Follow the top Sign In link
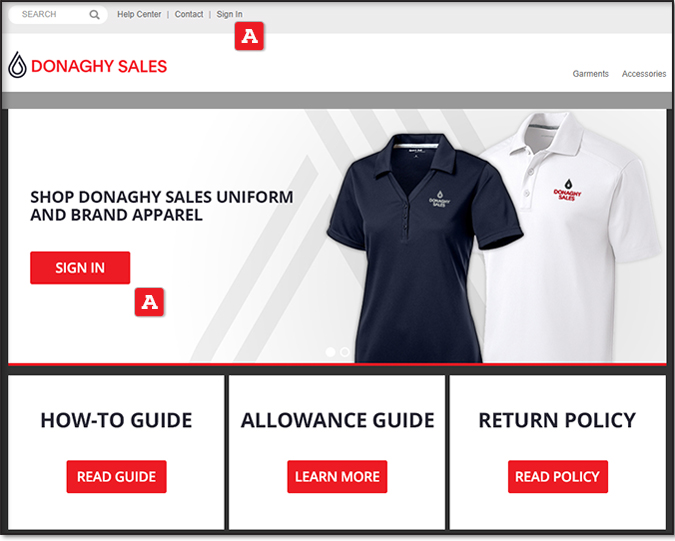The image size is (675, 541). pos(229,14)
